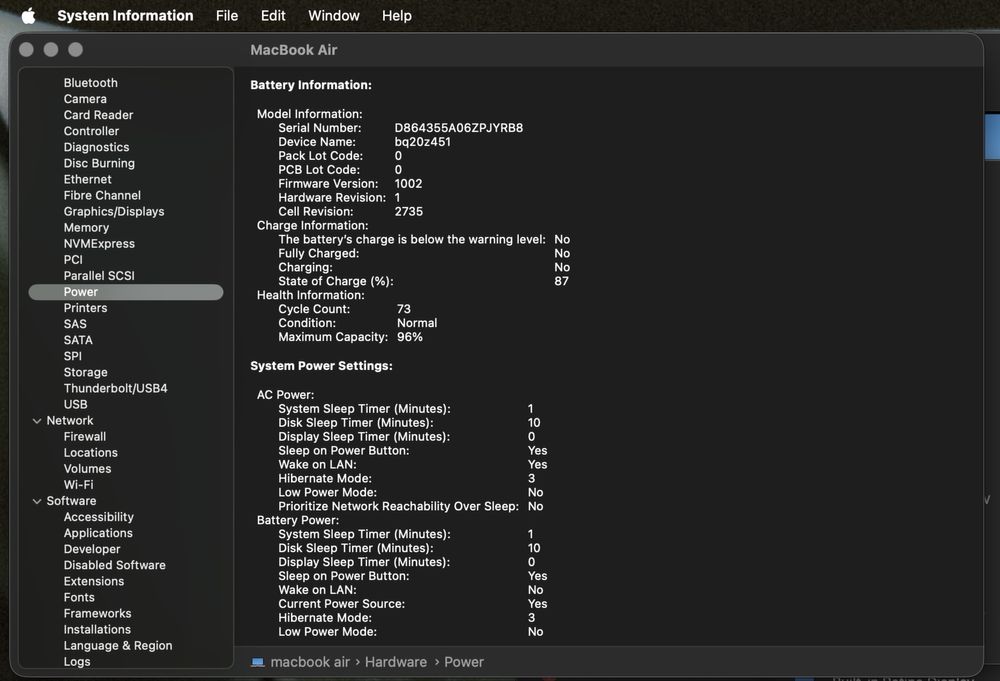Select Extensions in the sidebar
This screenshot has width=1000, height=681.
pos(94,581)
